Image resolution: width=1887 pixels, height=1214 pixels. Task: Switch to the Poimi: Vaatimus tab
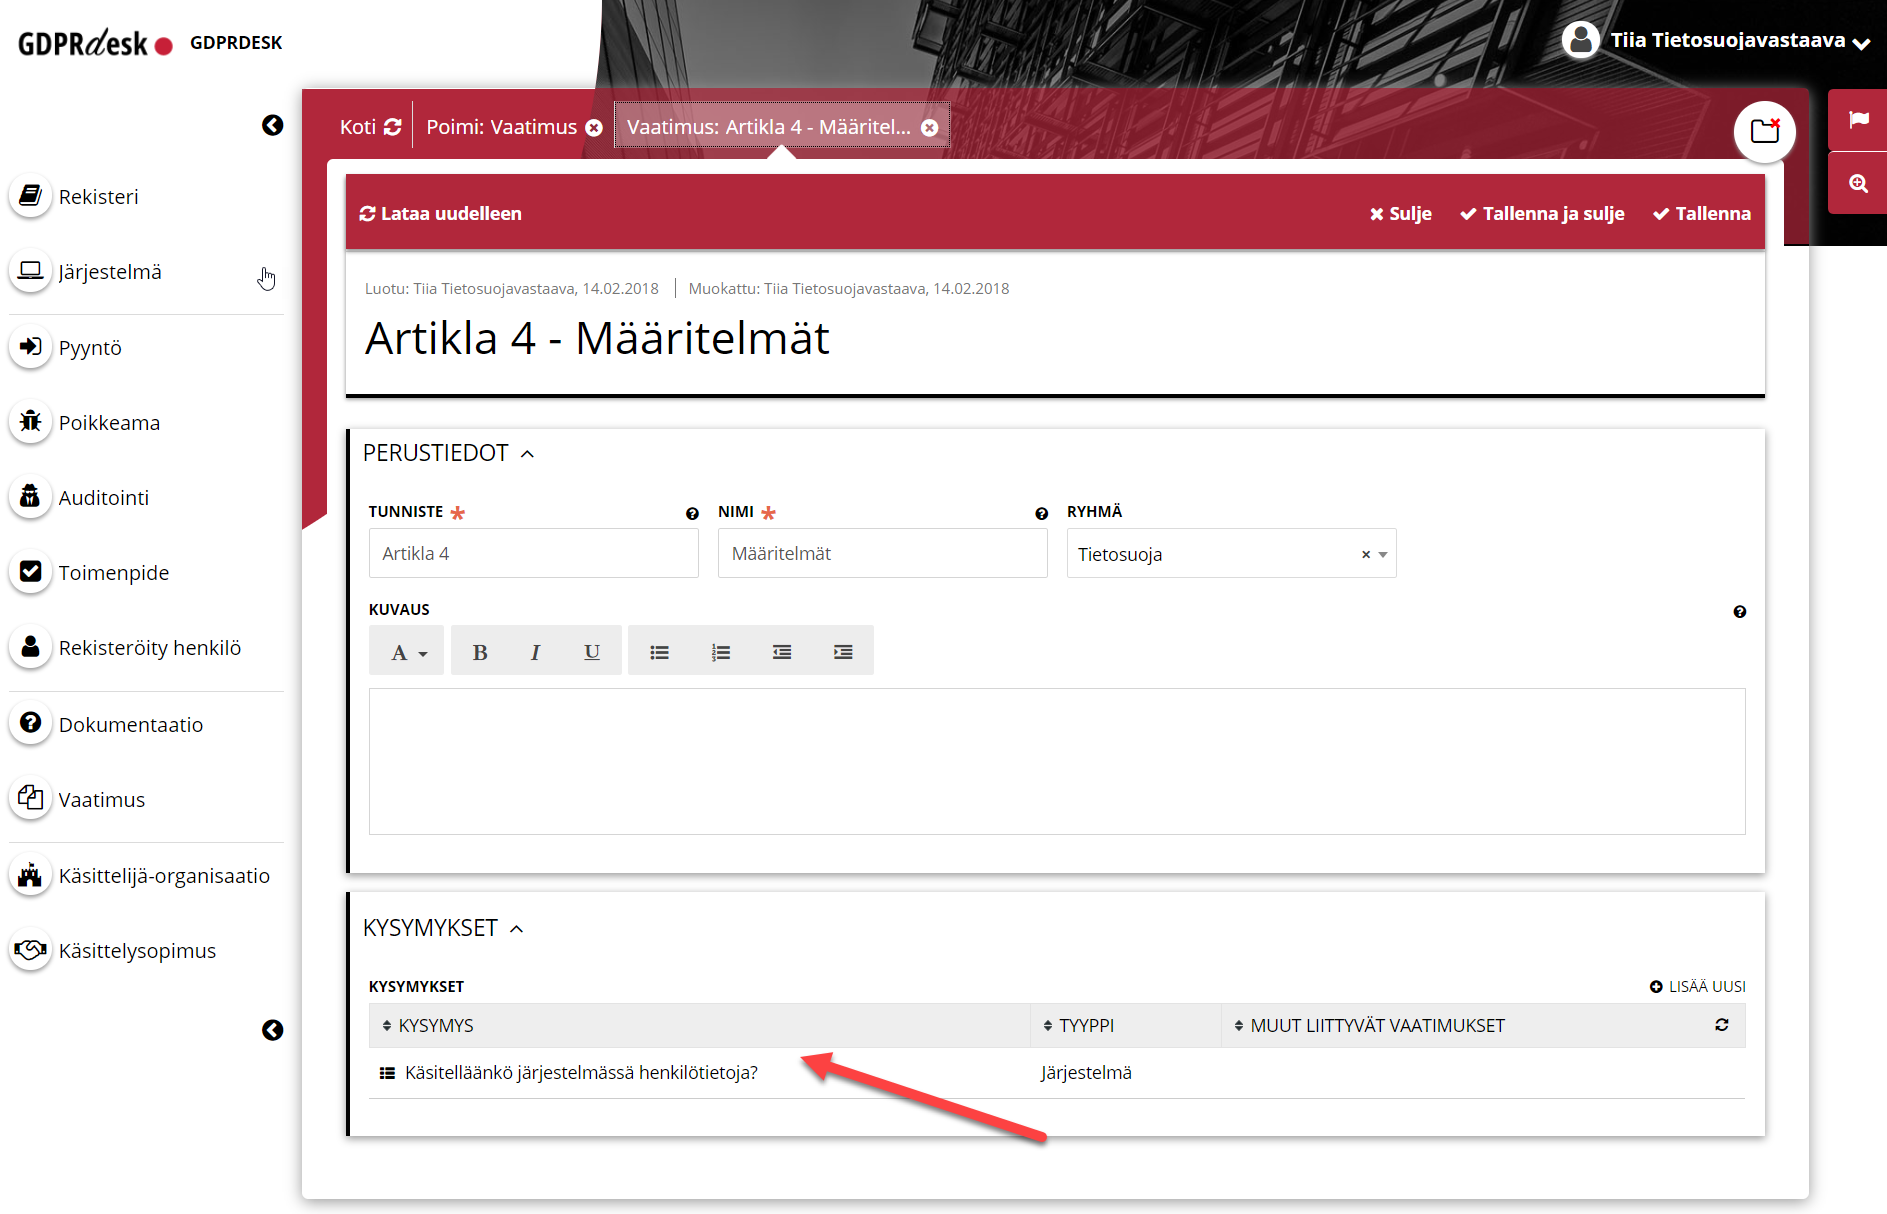[501, 127]
